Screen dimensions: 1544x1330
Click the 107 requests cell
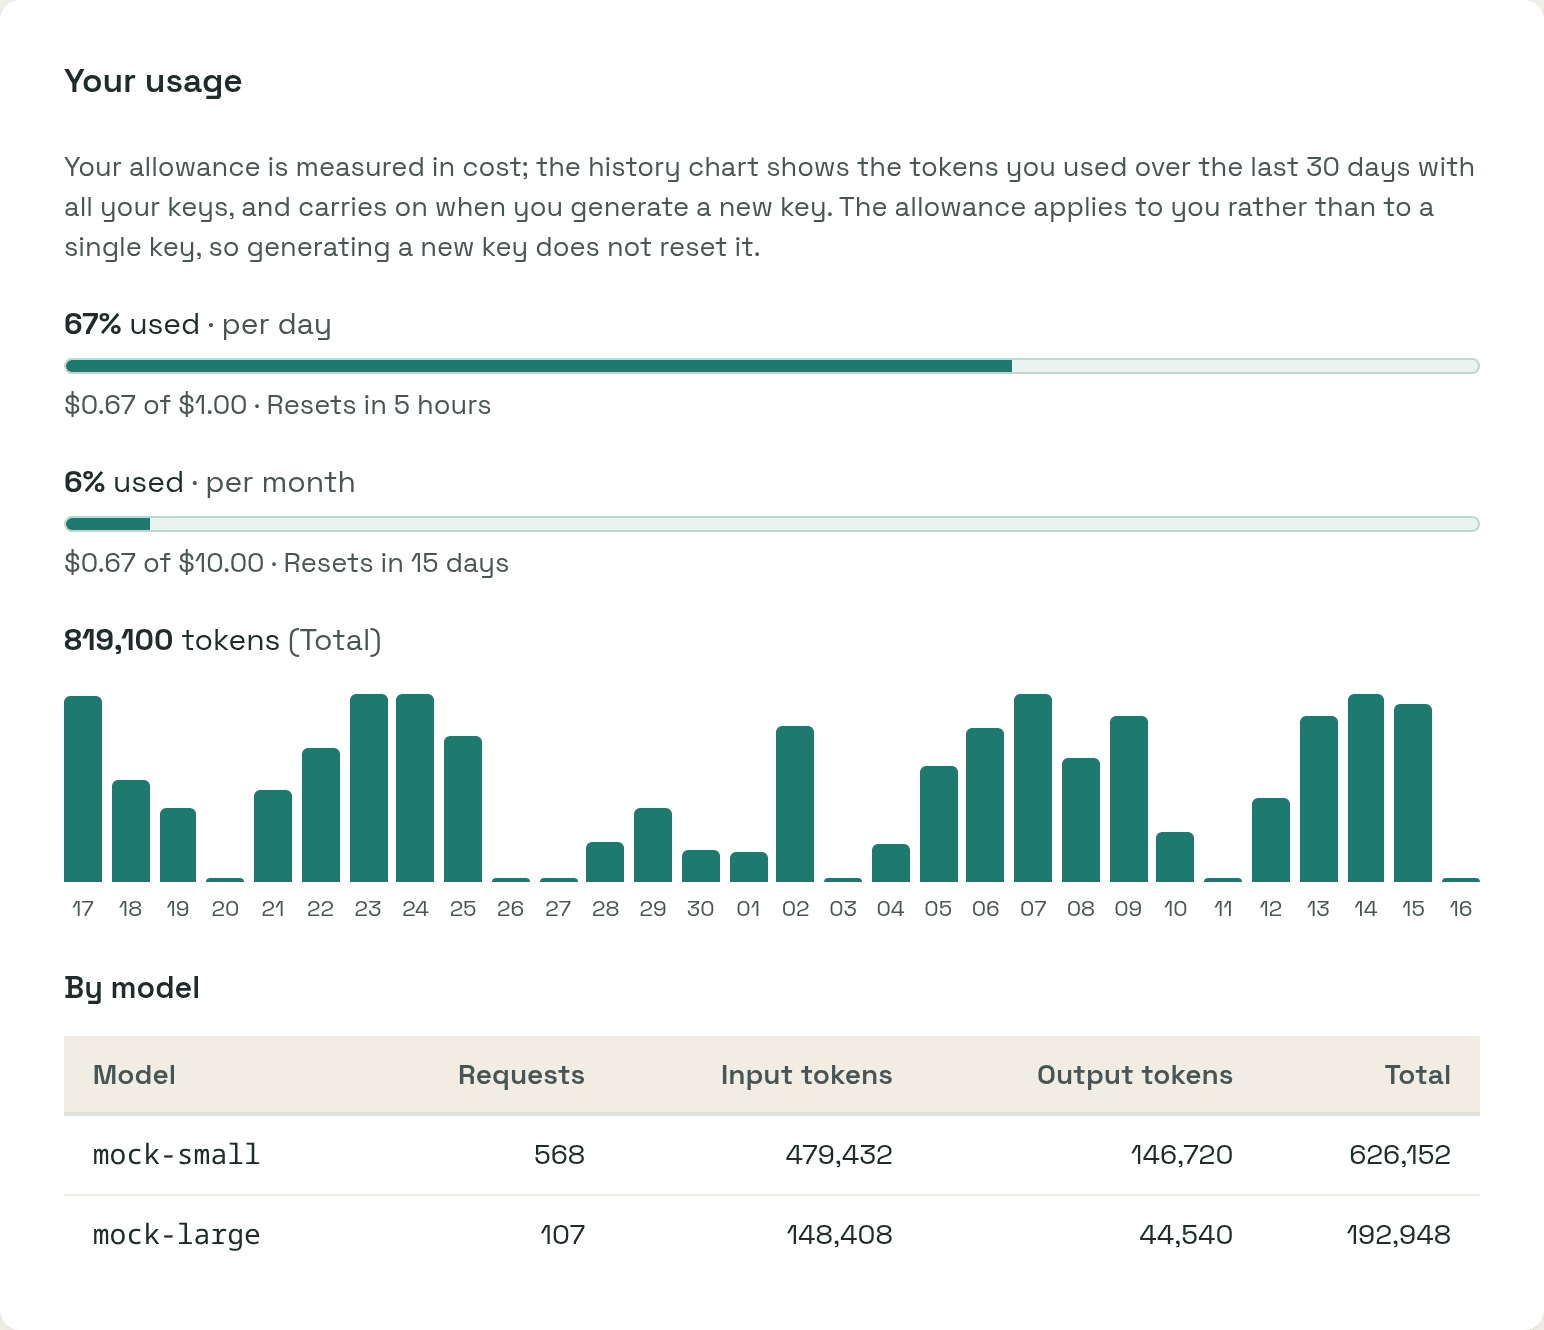coord(562,1235)
